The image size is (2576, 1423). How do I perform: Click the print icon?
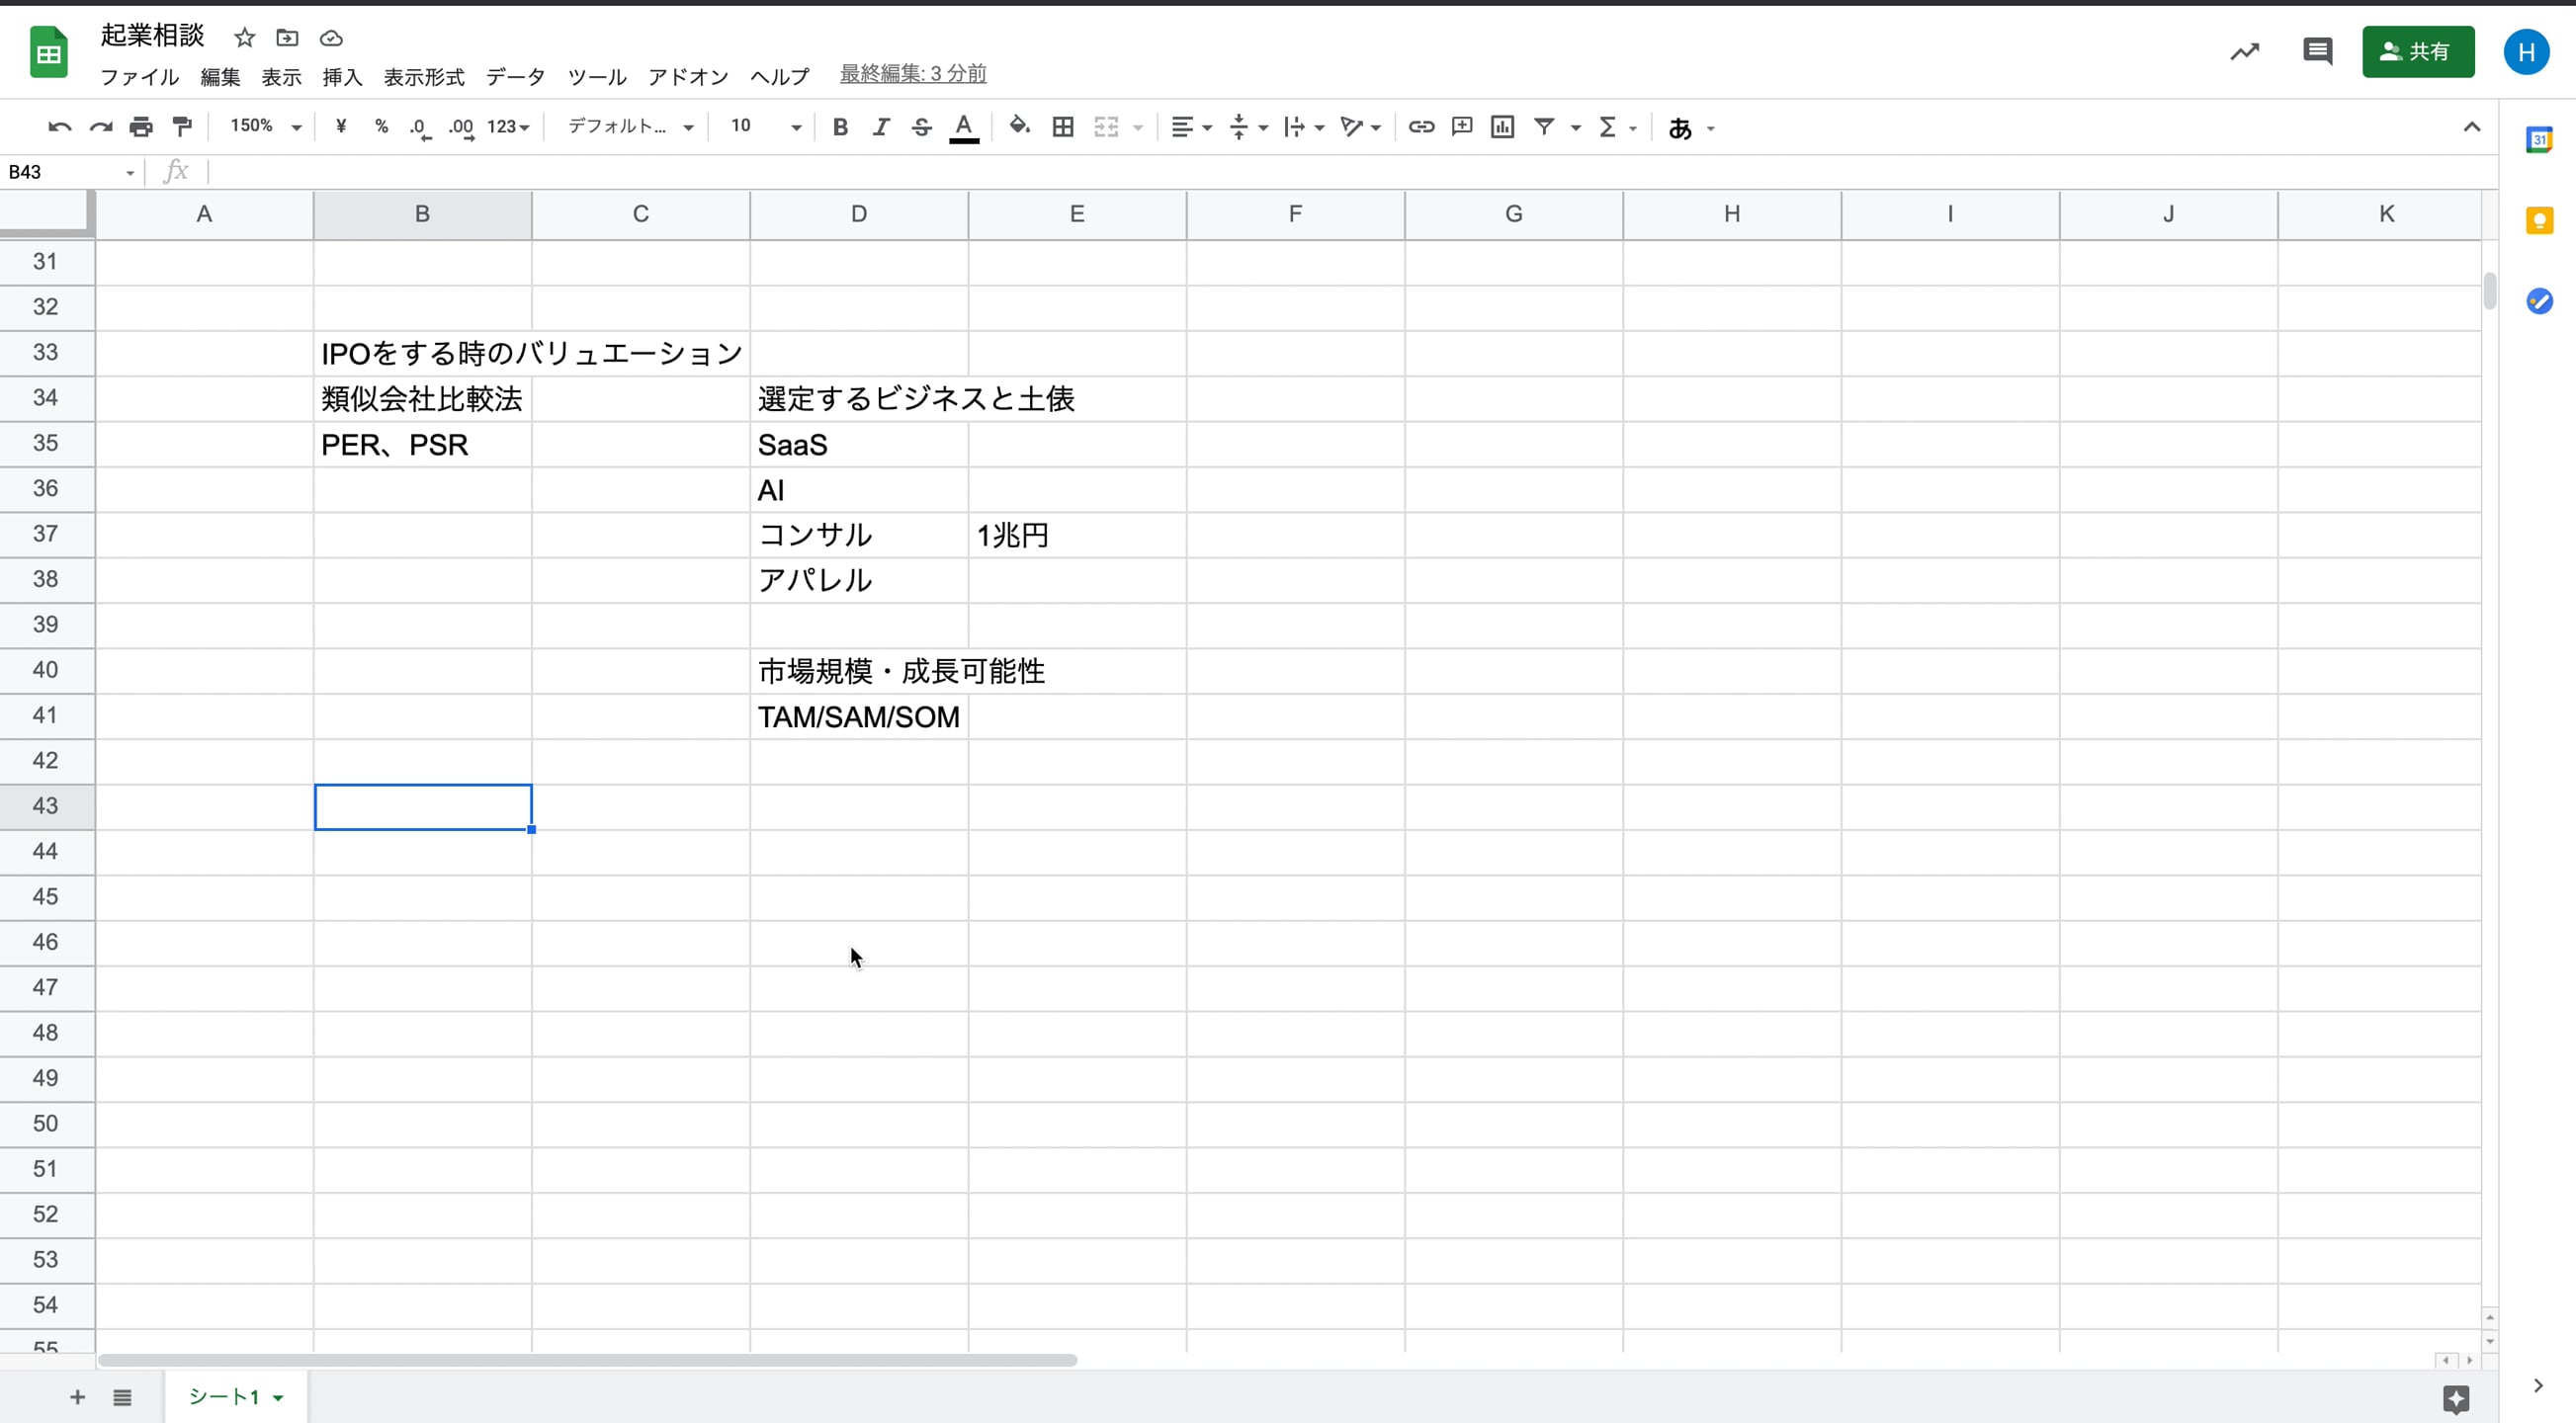141,127
